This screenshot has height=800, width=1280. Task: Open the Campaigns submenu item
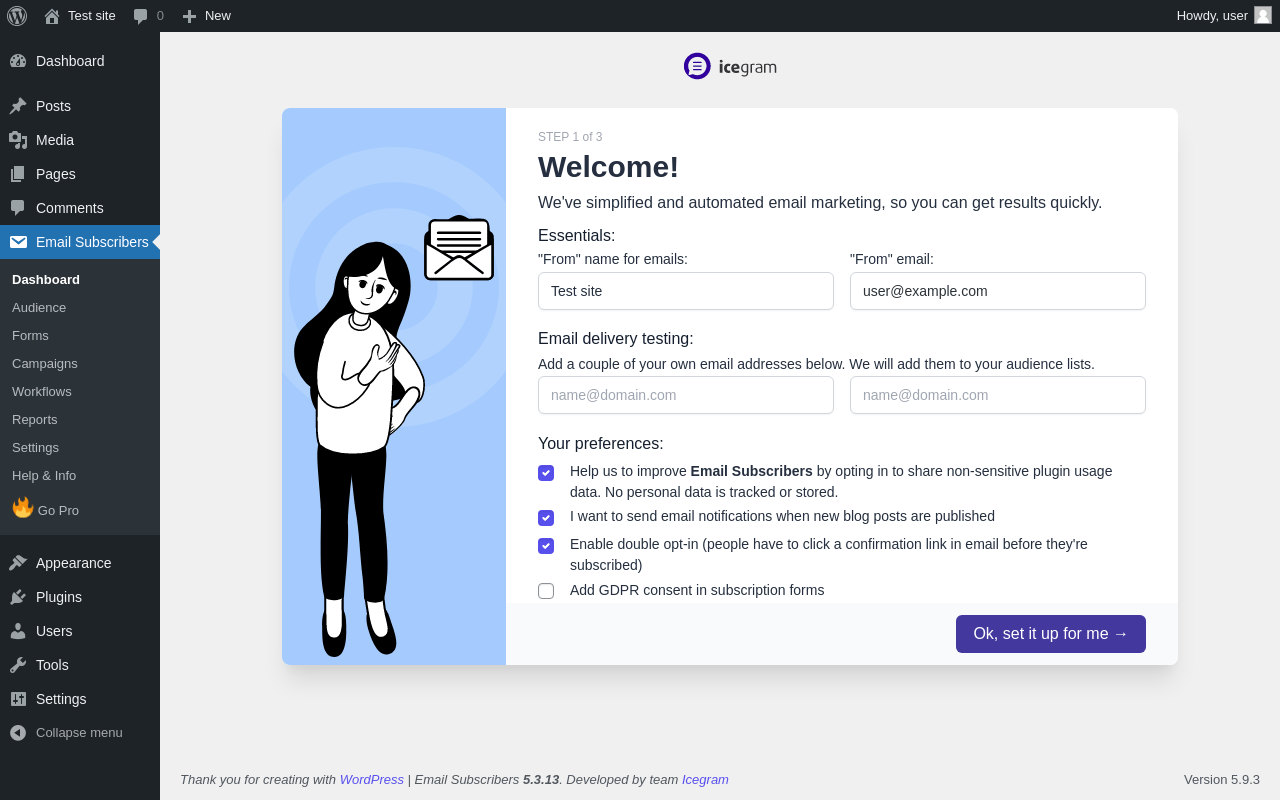45,364
